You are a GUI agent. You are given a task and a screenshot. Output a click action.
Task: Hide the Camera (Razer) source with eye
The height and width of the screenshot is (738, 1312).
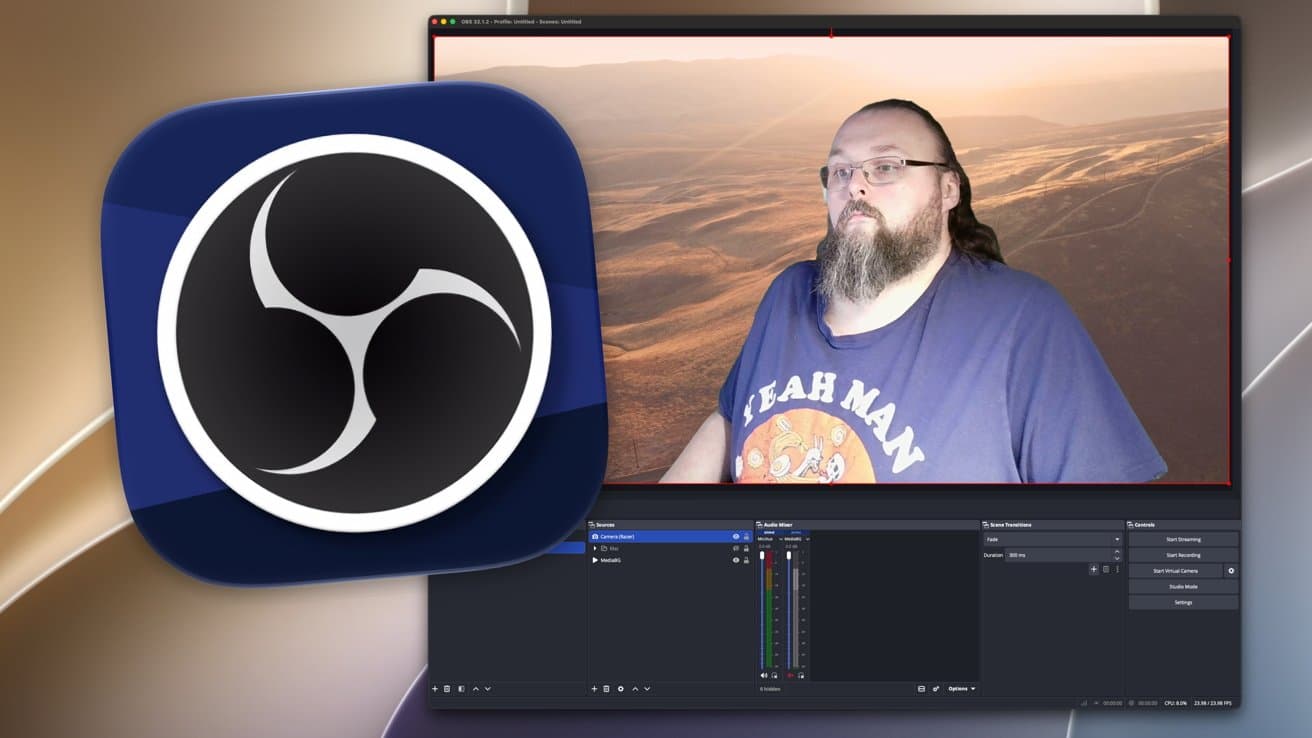tap(736, 537)
